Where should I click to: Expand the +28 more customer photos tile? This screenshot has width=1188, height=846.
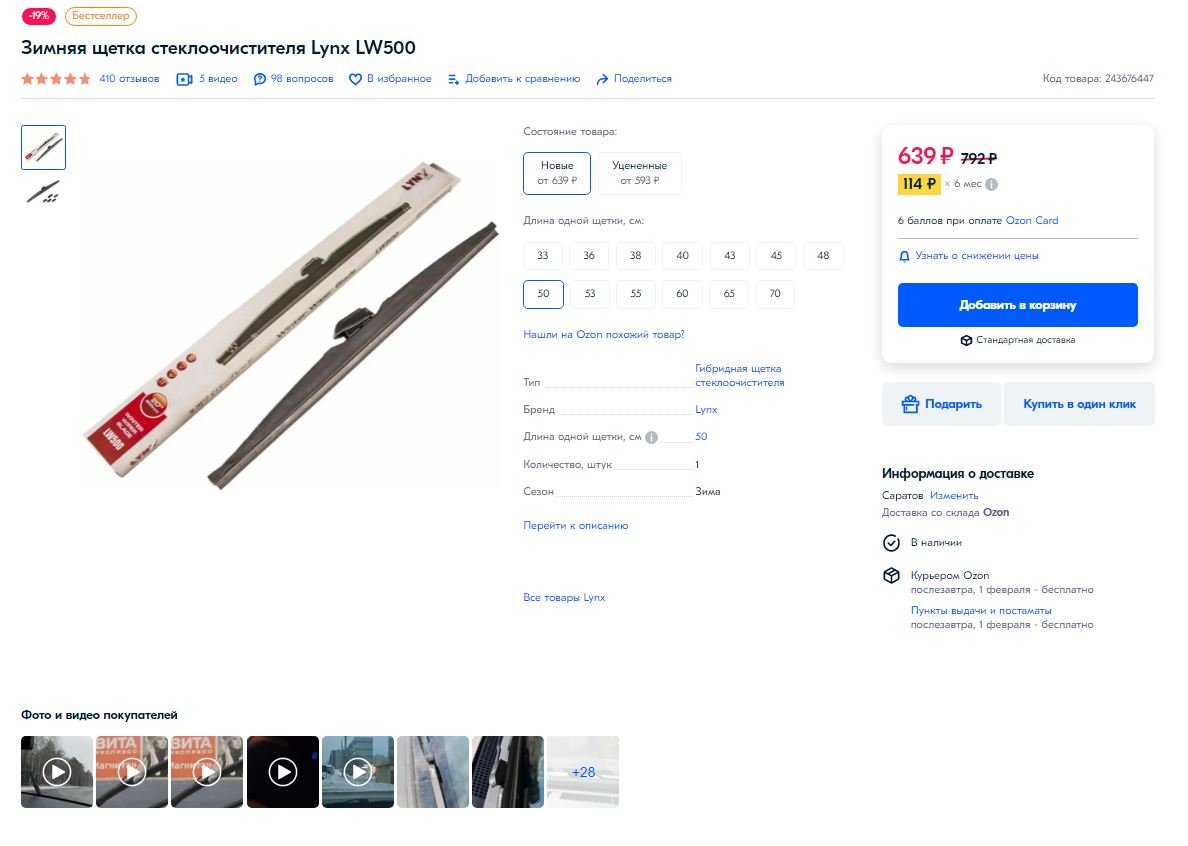click(x=583, y=772)
